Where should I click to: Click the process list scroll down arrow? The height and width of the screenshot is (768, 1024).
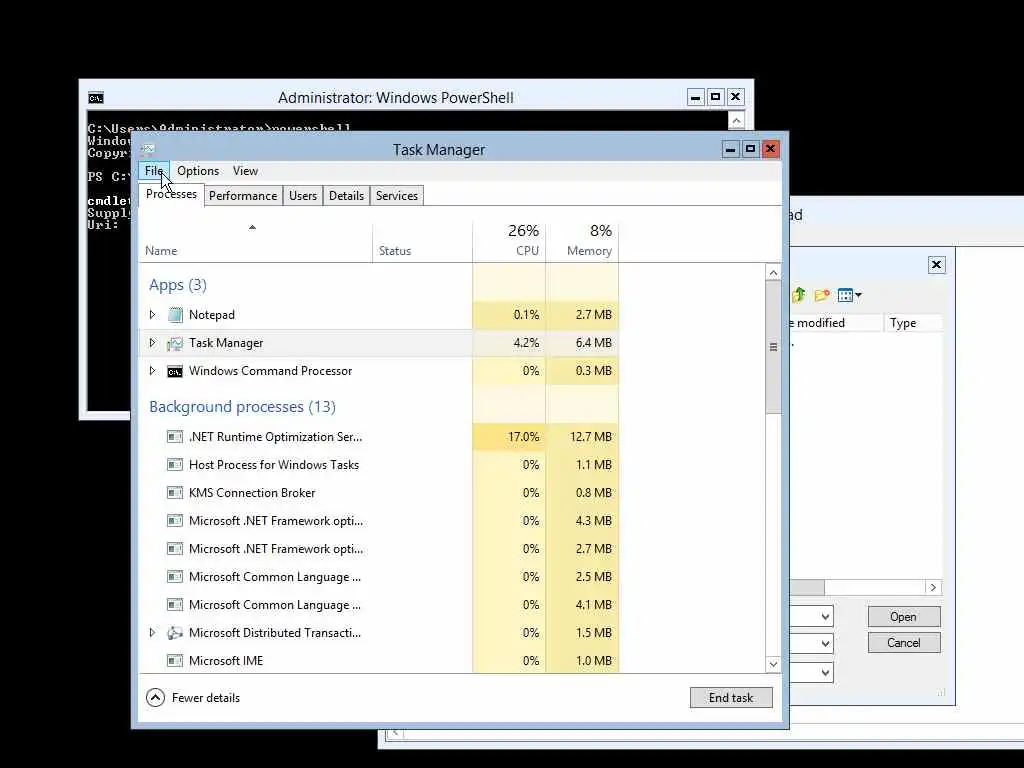[x=773, y=664]
